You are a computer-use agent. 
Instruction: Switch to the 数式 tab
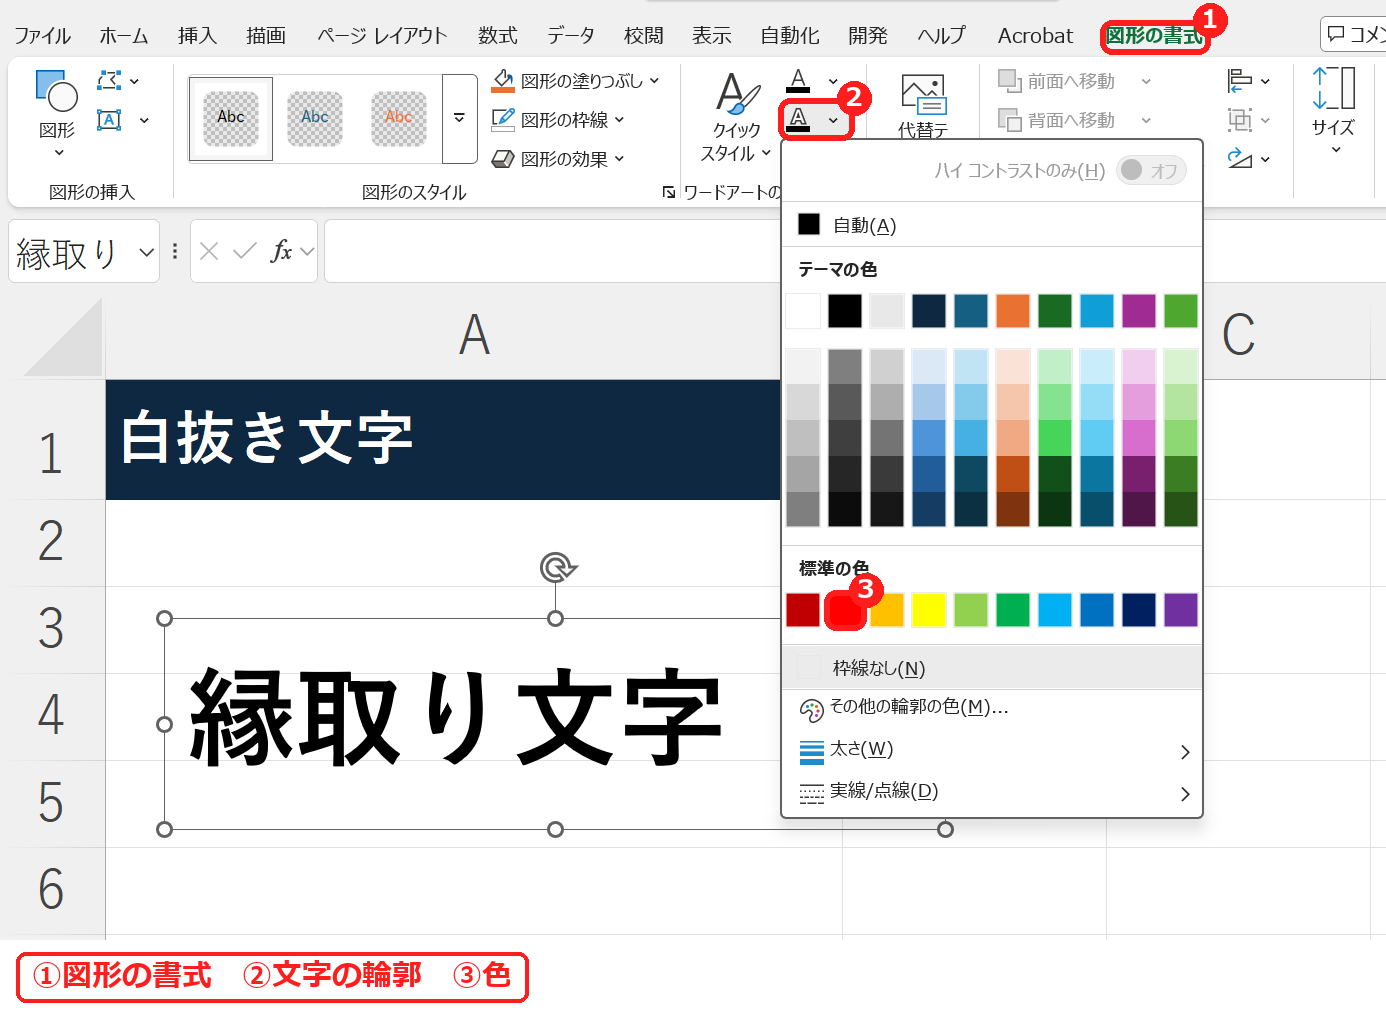(x=497, y=35)
